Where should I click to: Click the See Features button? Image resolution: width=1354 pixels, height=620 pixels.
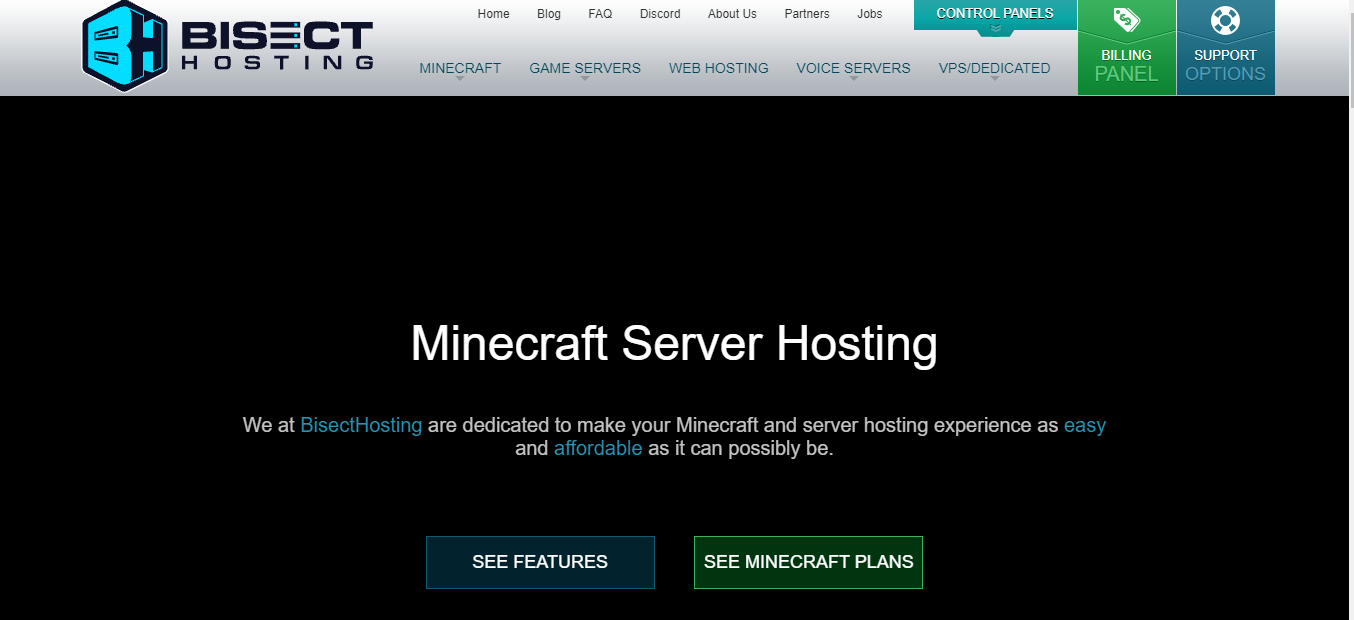[540, 562]
